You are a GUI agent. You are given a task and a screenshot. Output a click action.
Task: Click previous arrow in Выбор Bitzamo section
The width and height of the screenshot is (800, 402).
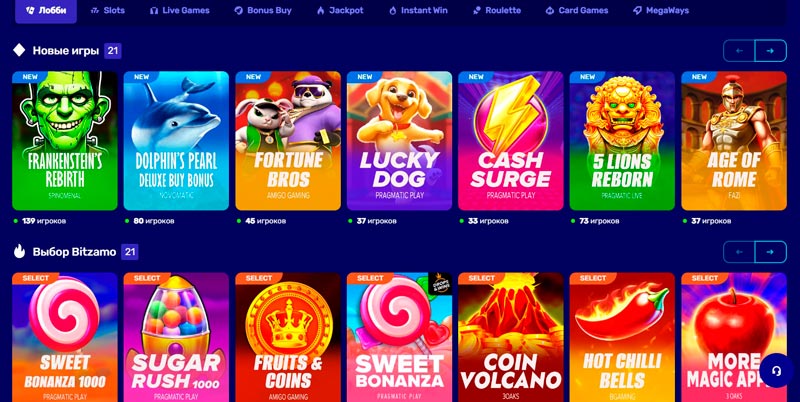739,252
